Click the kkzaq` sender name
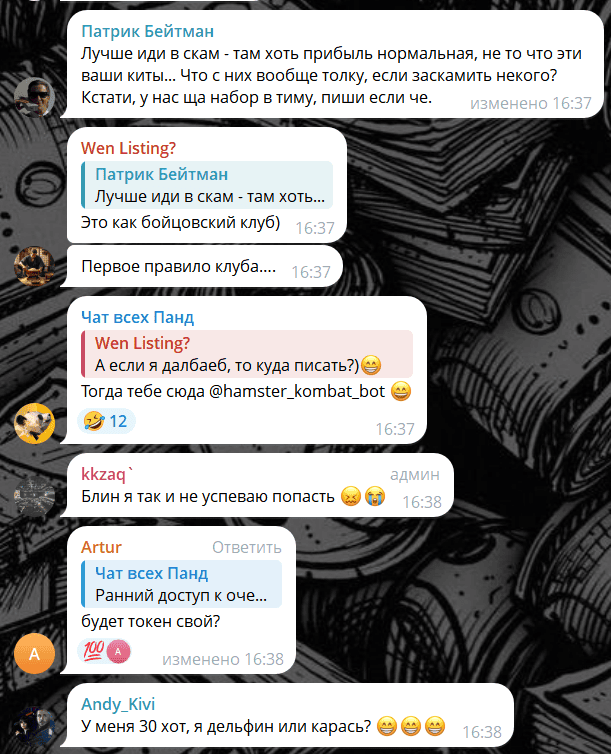 tap(108, 474)
